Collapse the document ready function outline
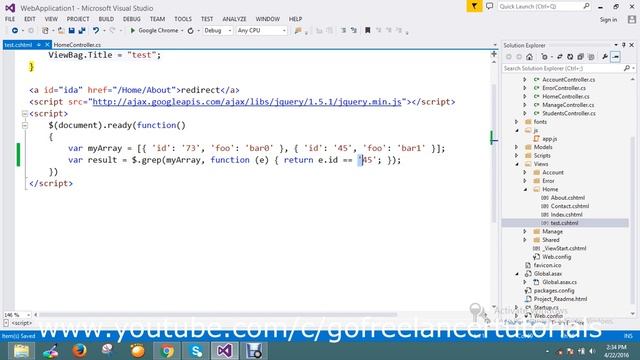Screen dimensions: 640x360 click(25, 125)
